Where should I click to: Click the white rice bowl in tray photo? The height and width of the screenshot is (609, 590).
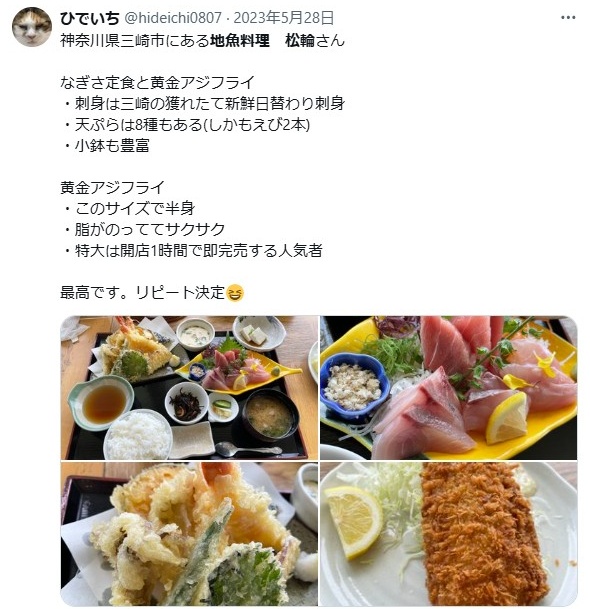(138, 436)
